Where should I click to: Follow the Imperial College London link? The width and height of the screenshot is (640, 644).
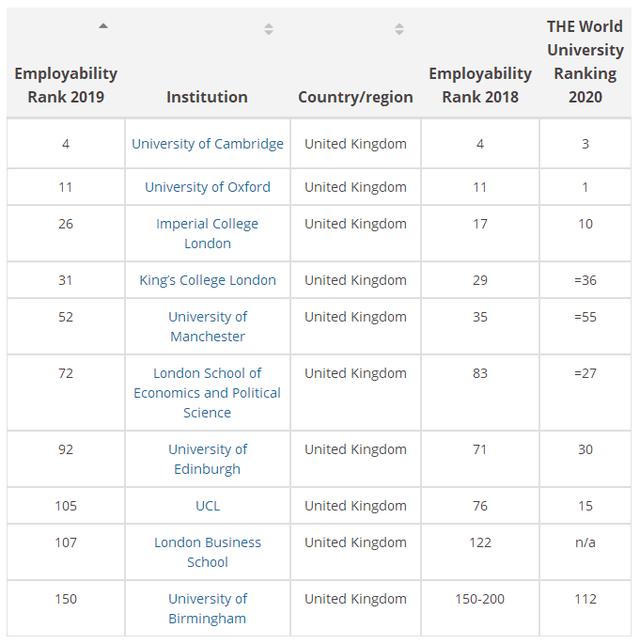[x=207, y=233]
